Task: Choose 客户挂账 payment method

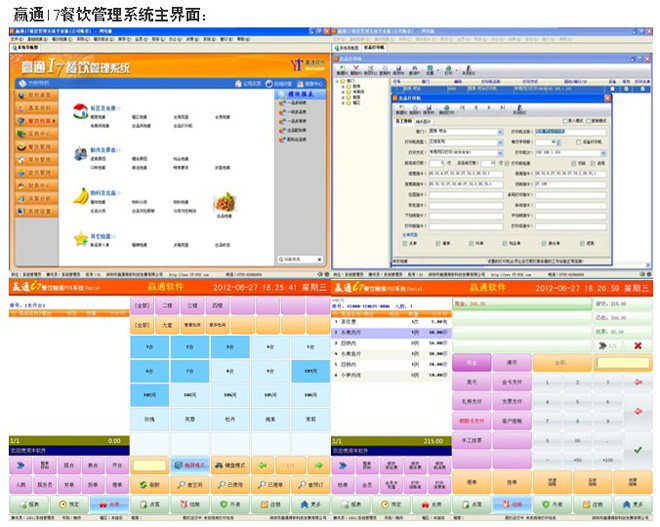Action: pyautogui.click(x=512, y=421)
